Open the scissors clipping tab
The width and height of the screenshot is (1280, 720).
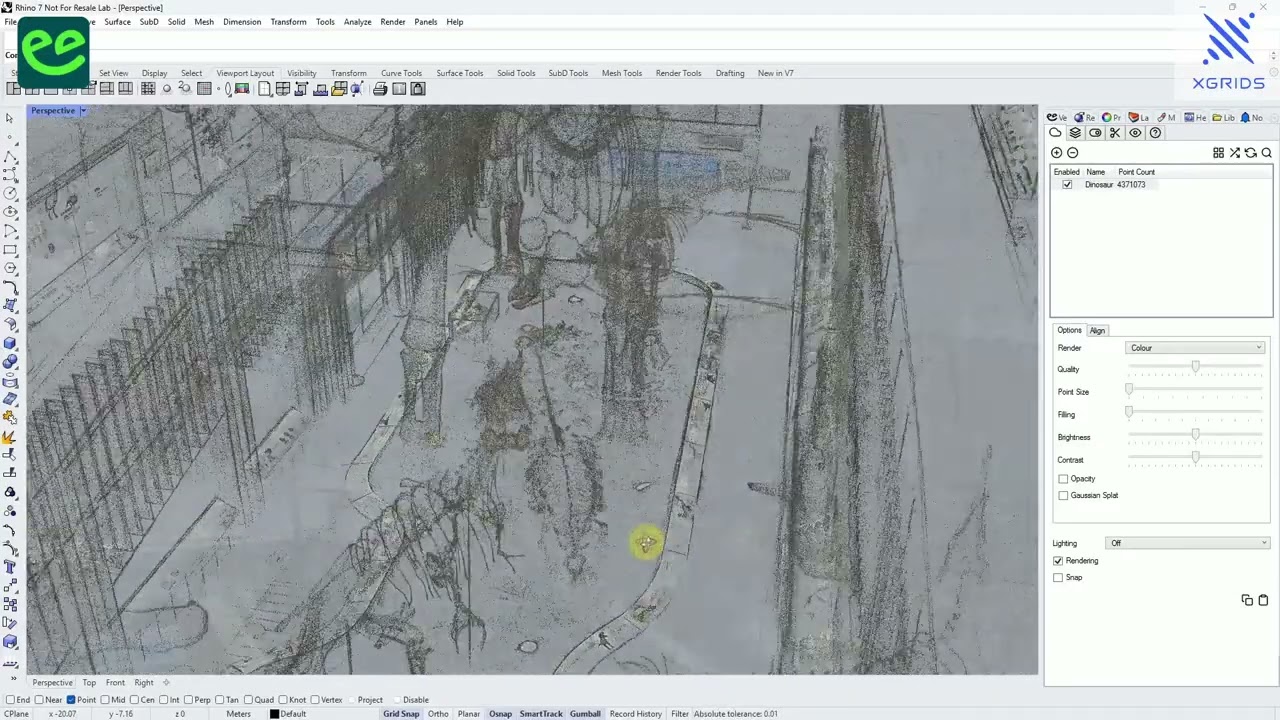click(x=1115, y=133)
